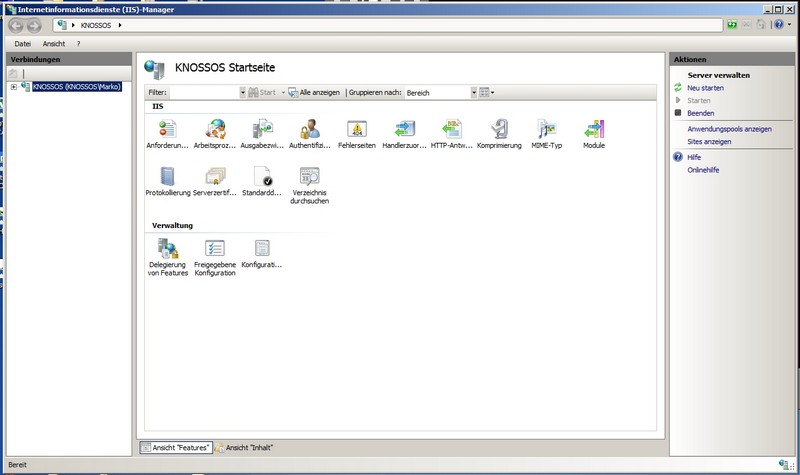
Task: Open the Fehlerseiten 404 icon
Action: [355, 129]
